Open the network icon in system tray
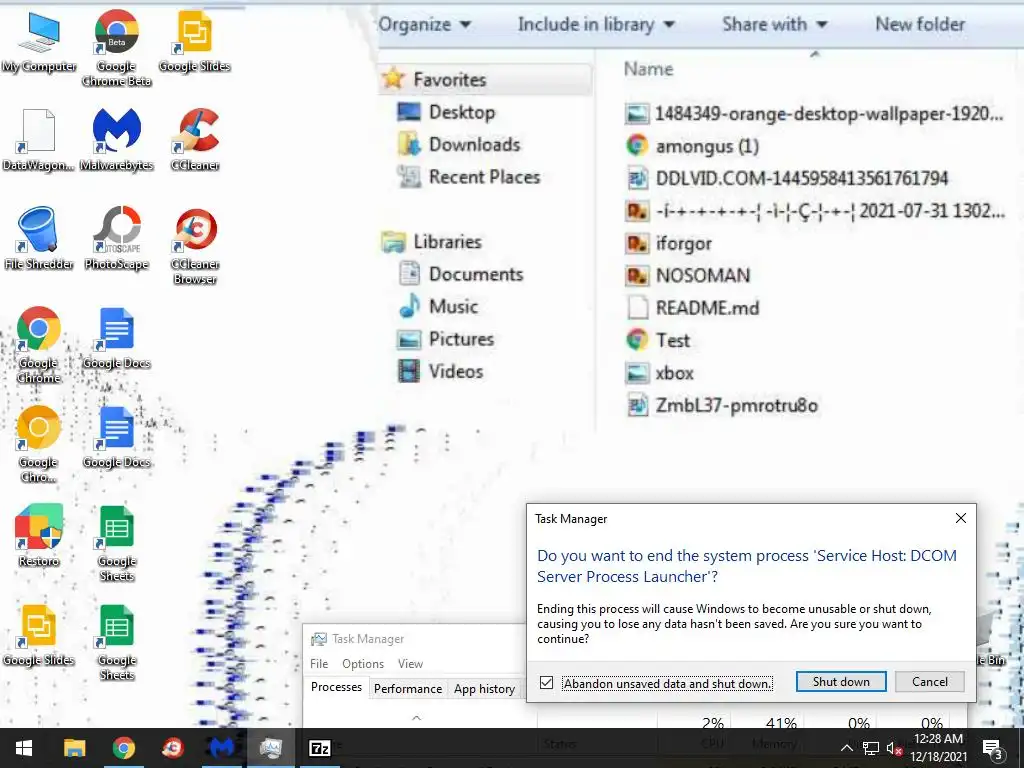Image resolution: width=1024 pixels, height=768 pixels. [871, 748]
